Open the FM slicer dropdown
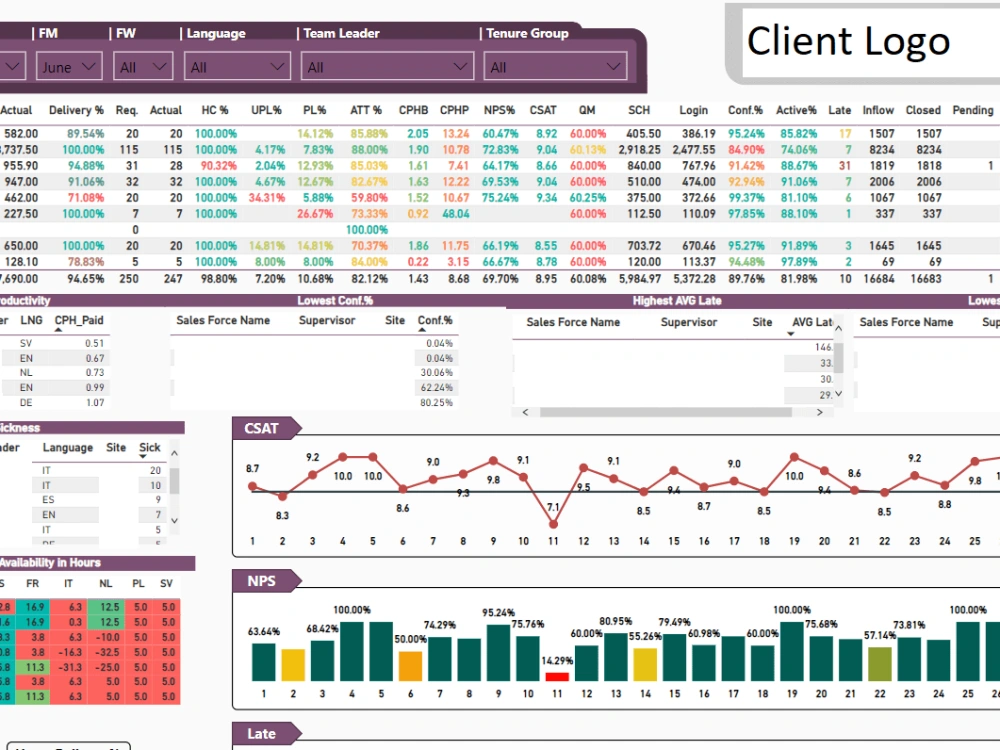The image size is (1000, 750). 14,65
